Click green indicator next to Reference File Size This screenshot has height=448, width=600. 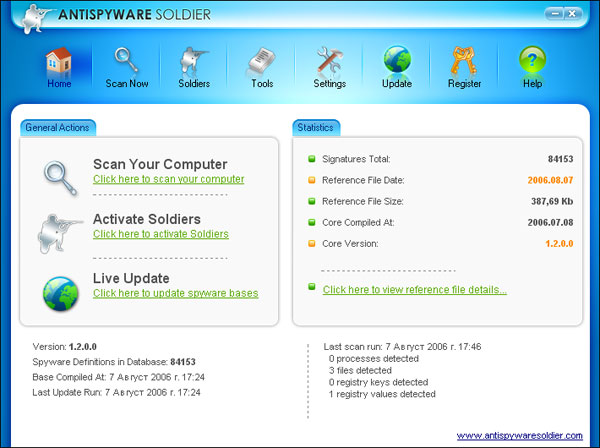(x=312, y=201)
